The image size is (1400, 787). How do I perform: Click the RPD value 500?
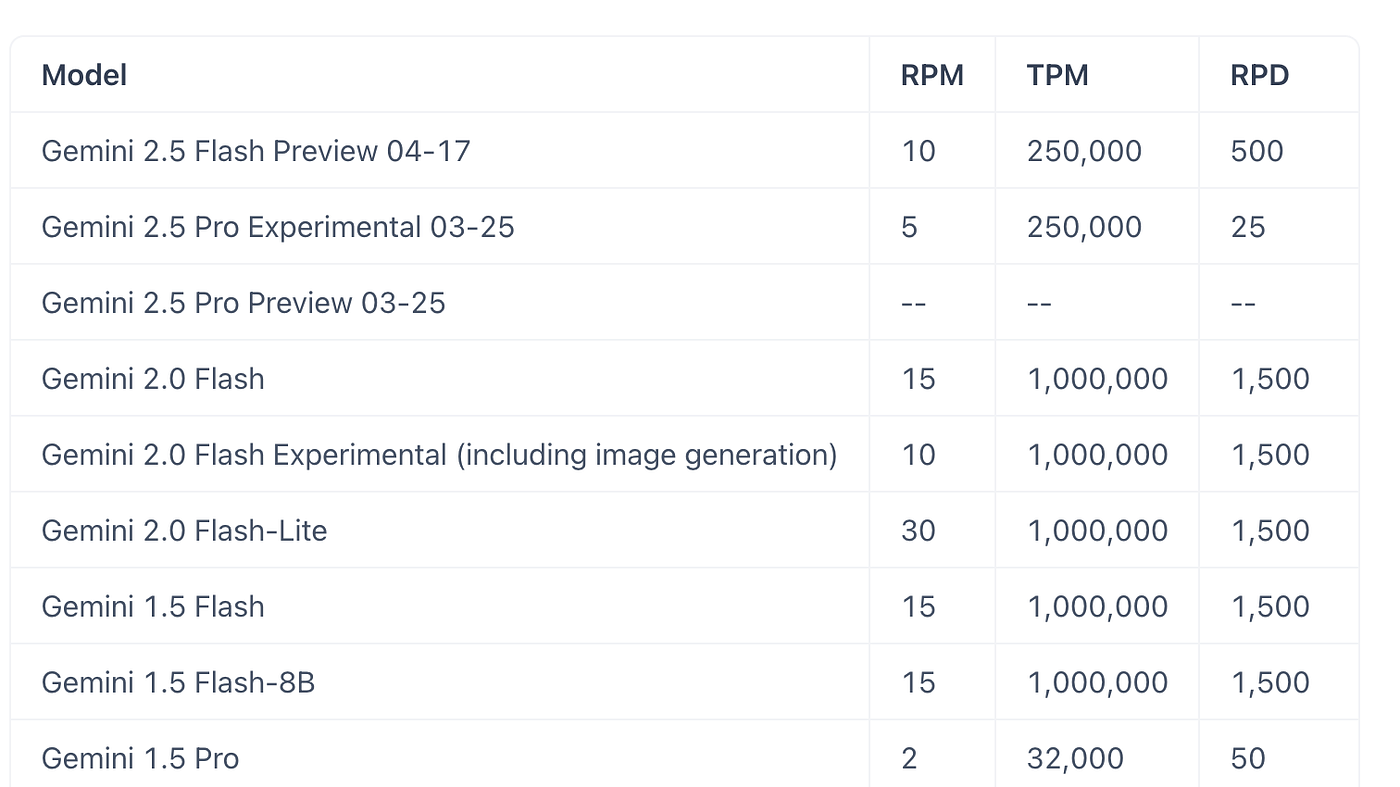(x=1257, y=151)
